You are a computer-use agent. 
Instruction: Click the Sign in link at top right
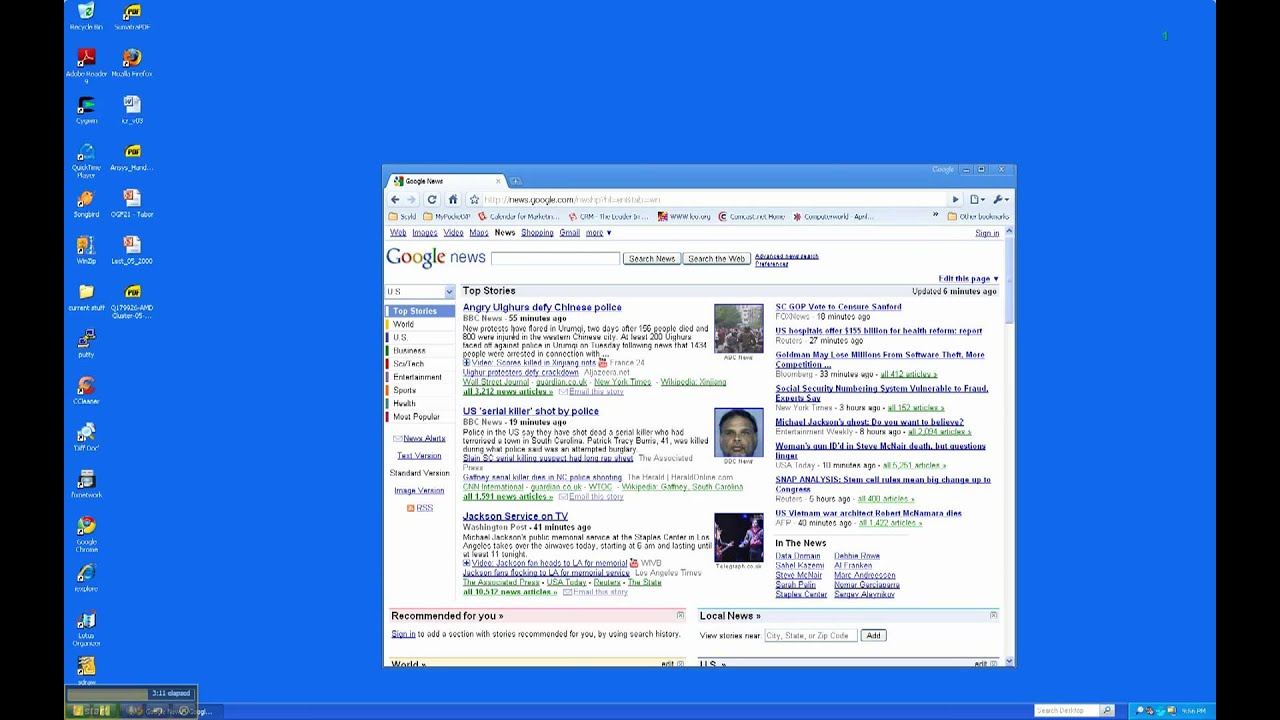pyautogui.click(x=987, y=234)
